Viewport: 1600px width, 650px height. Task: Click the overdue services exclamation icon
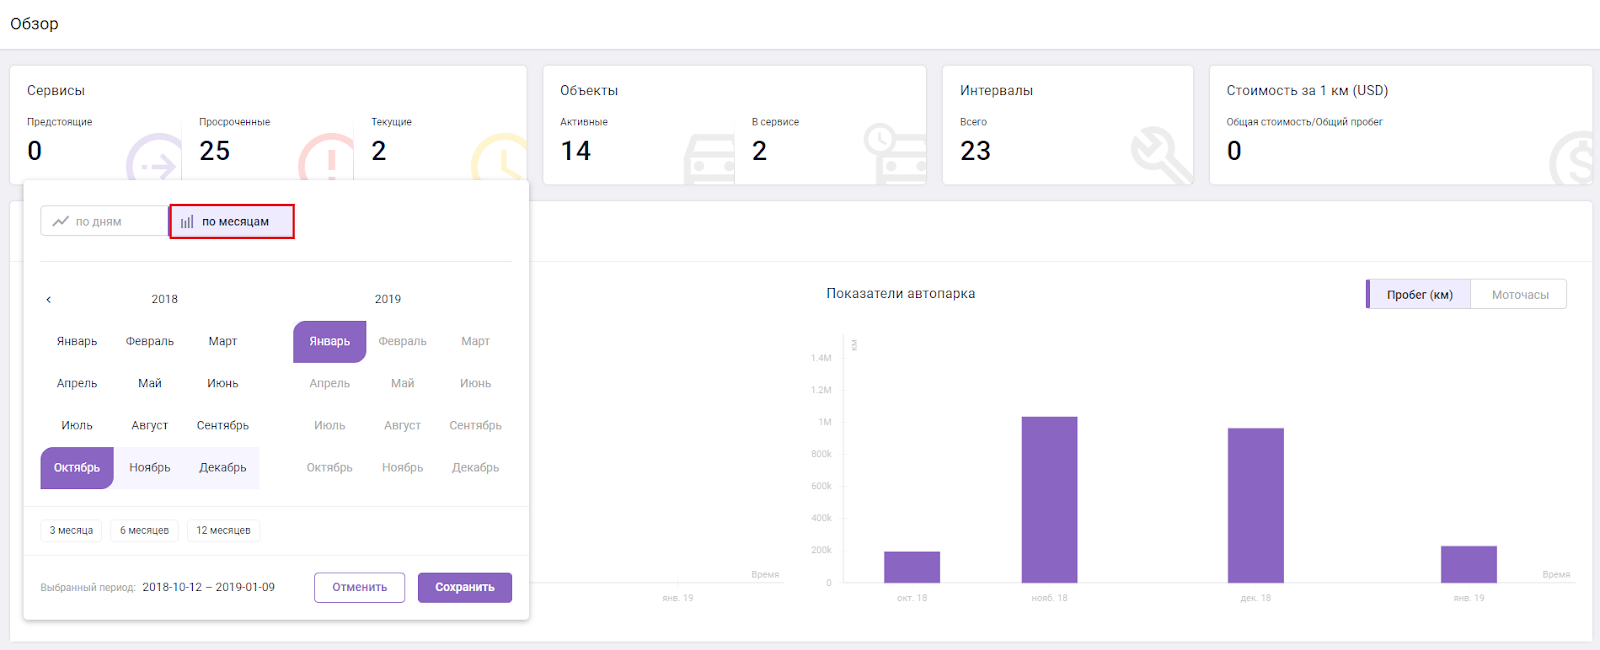326,158
